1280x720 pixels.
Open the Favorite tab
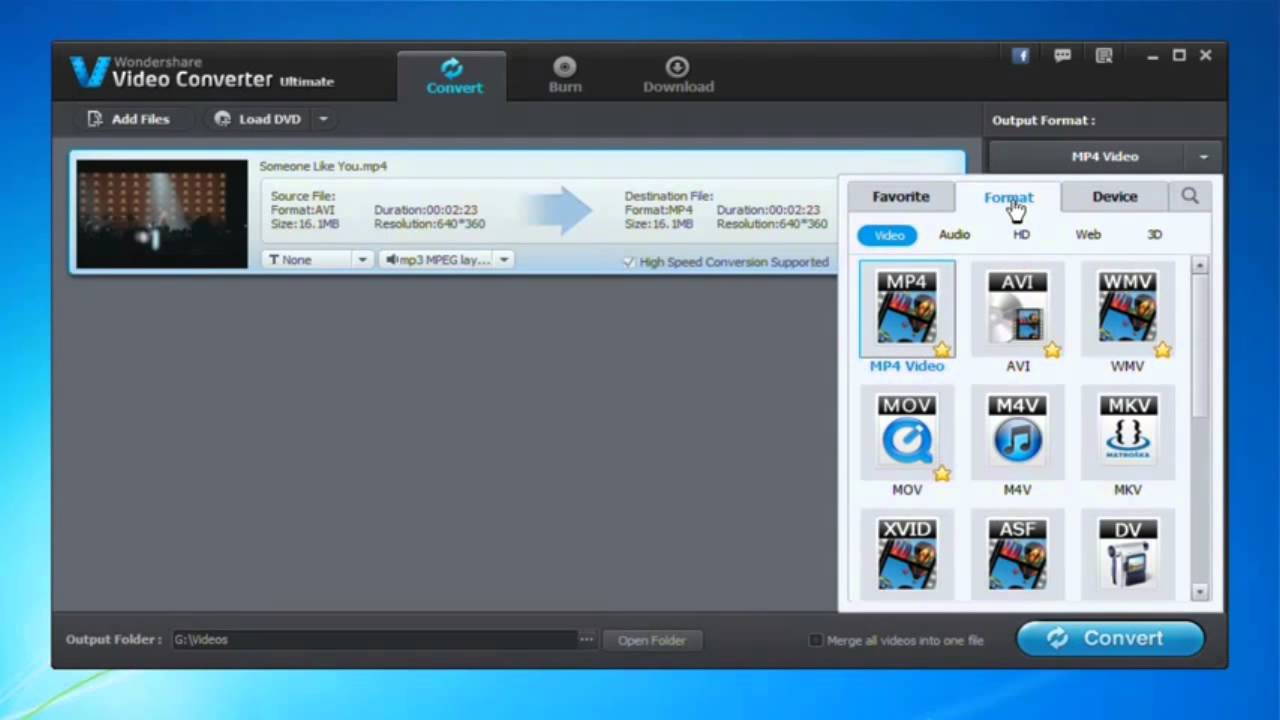click(x=900, y=197)
